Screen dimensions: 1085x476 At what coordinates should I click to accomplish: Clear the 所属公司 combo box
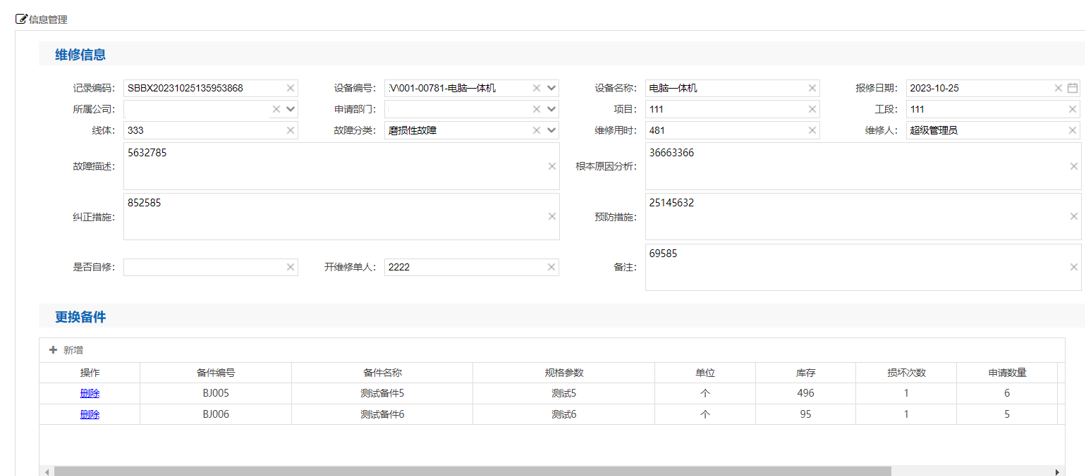(x=276, y=109)
